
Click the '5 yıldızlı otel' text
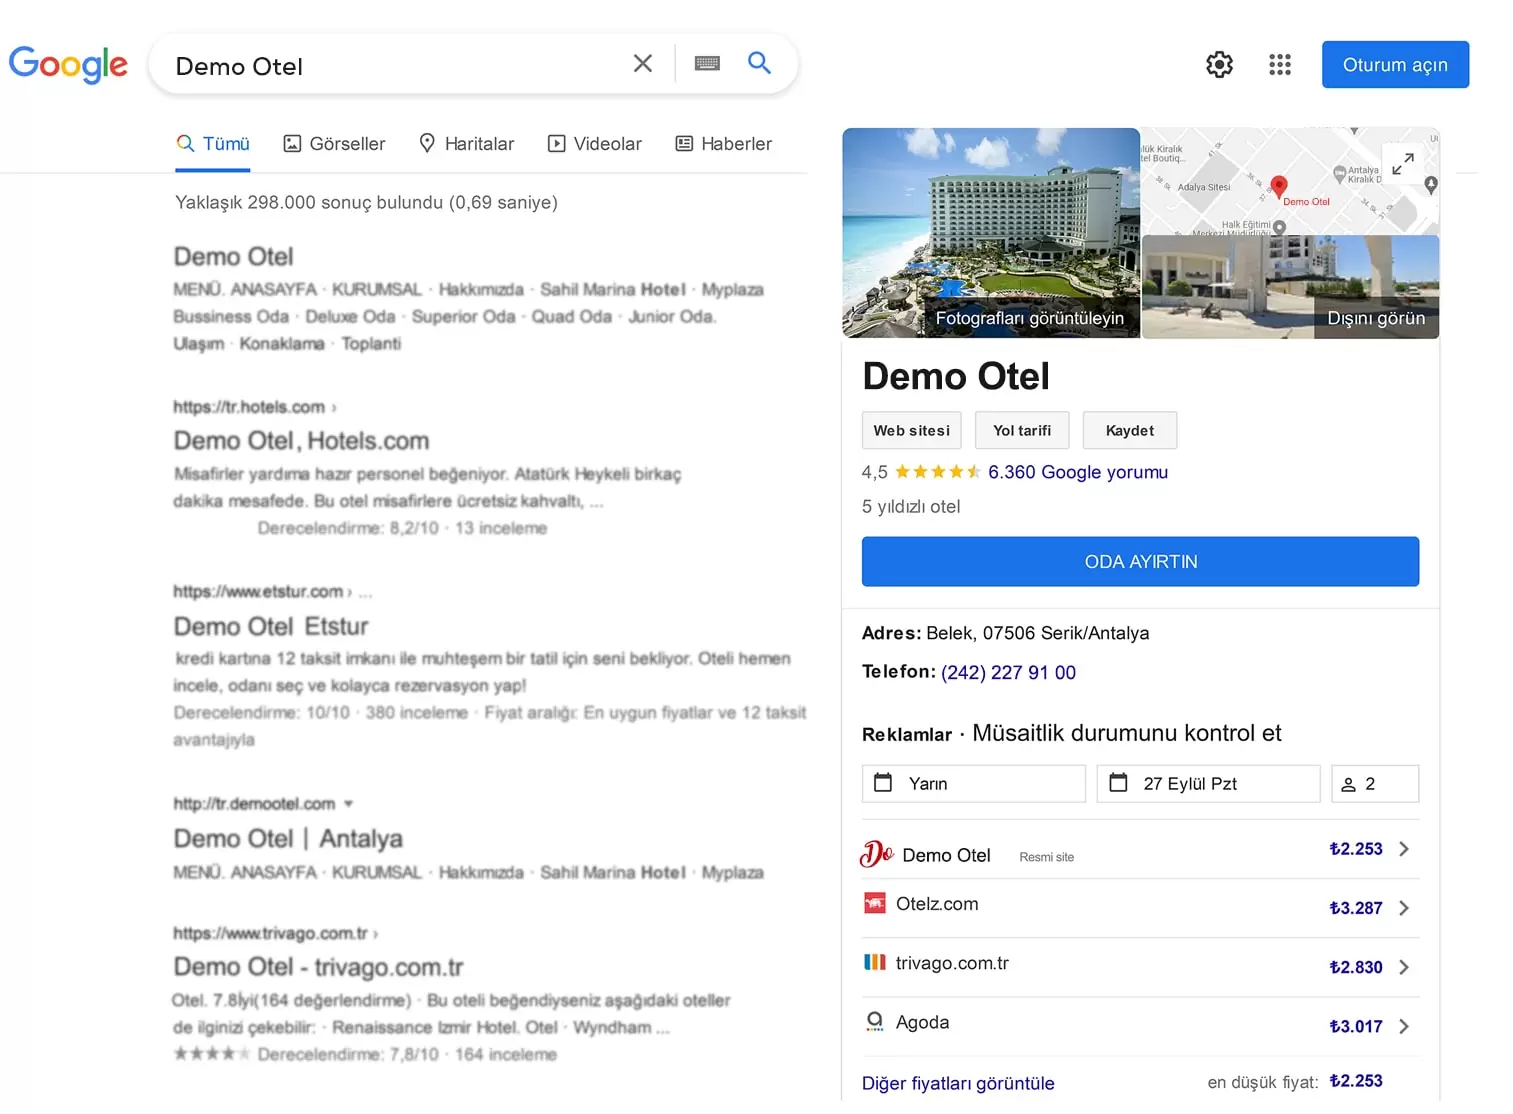tap(911, 507)
